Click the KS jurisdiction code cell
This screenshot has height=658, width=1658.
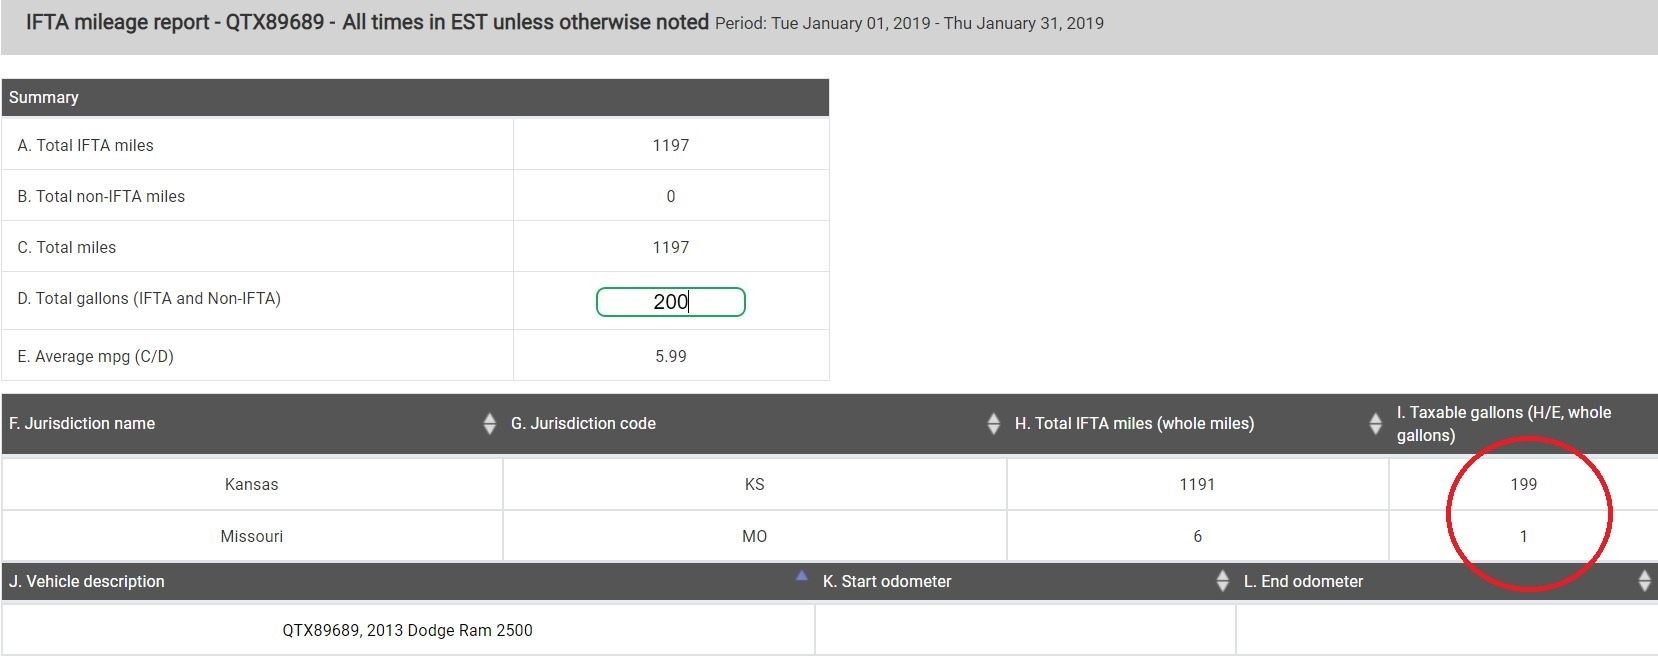(x=755, y=484)
